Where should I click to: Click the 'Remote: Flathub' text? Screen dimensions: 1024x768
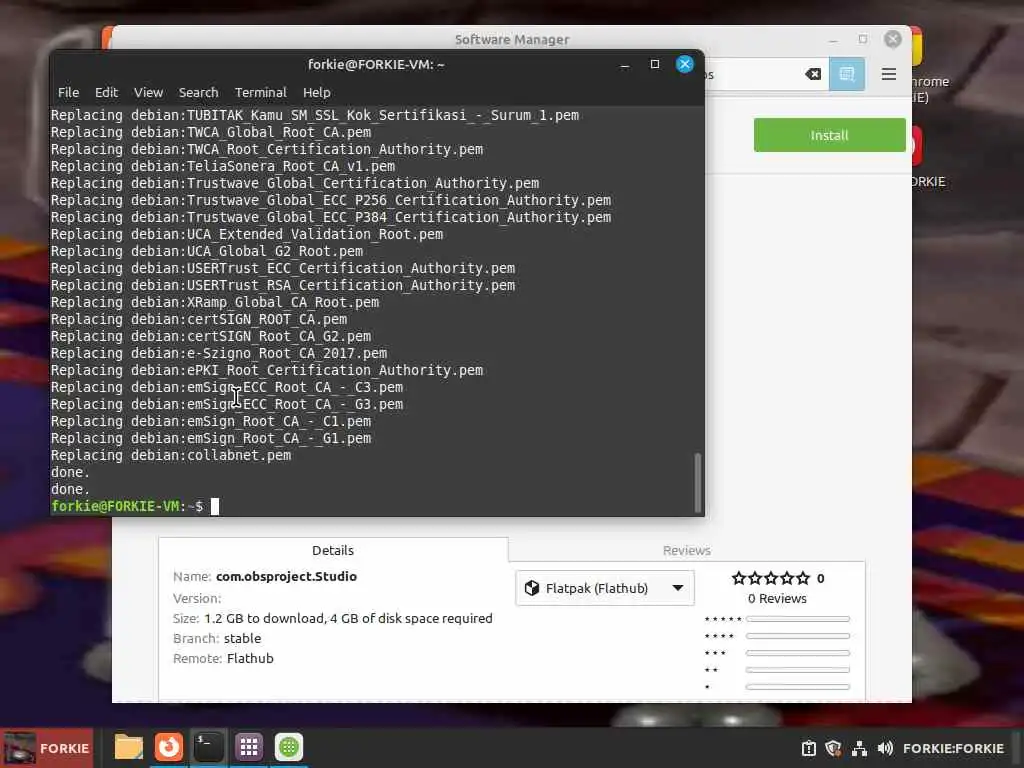tap(223, 658)
